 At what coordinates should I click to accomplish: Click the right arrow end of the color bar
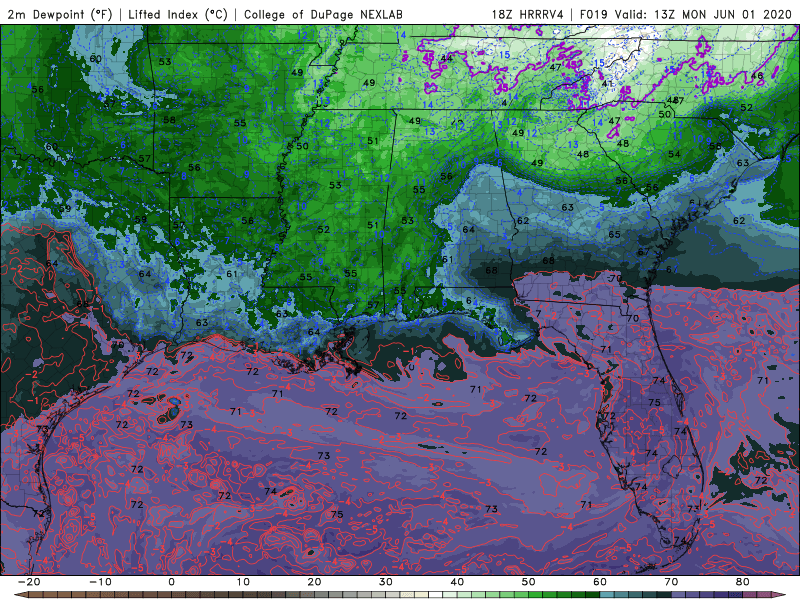point(781,594)
